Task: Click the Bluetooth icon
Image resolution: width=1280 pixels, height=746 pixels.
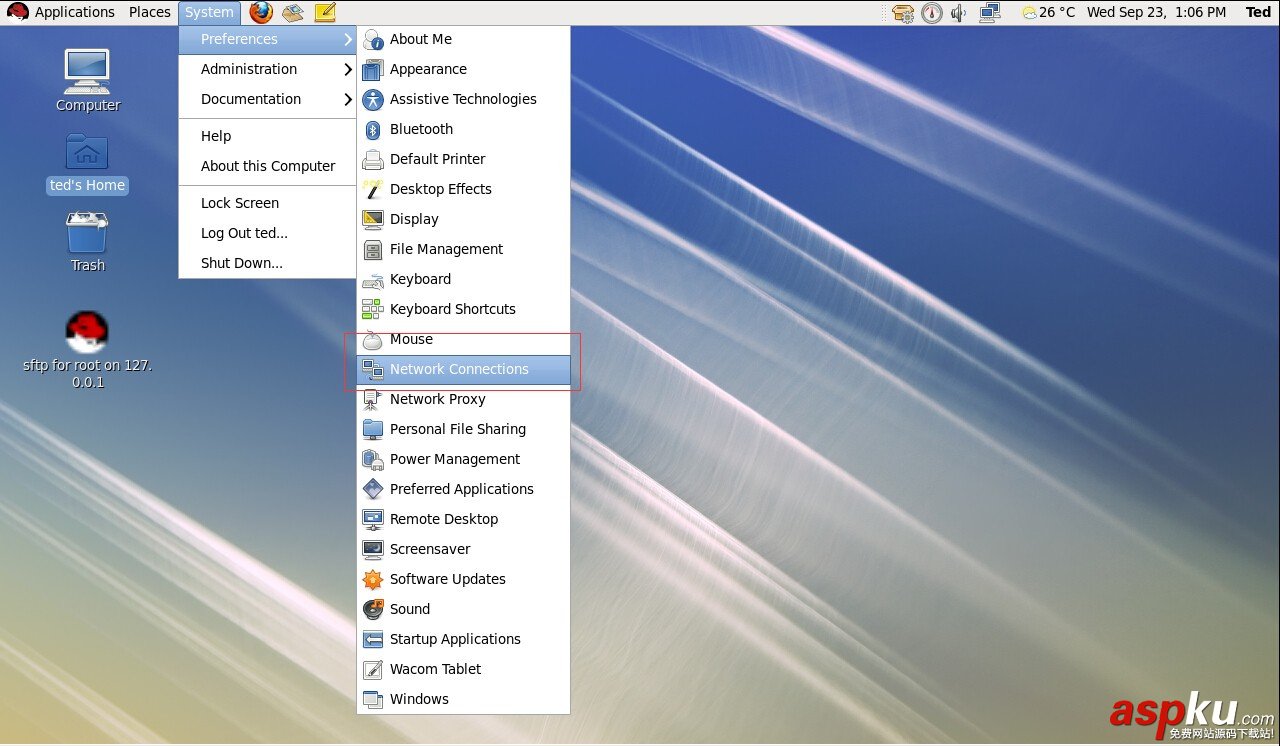Action: pyautogui.click(x=373, y=129)
